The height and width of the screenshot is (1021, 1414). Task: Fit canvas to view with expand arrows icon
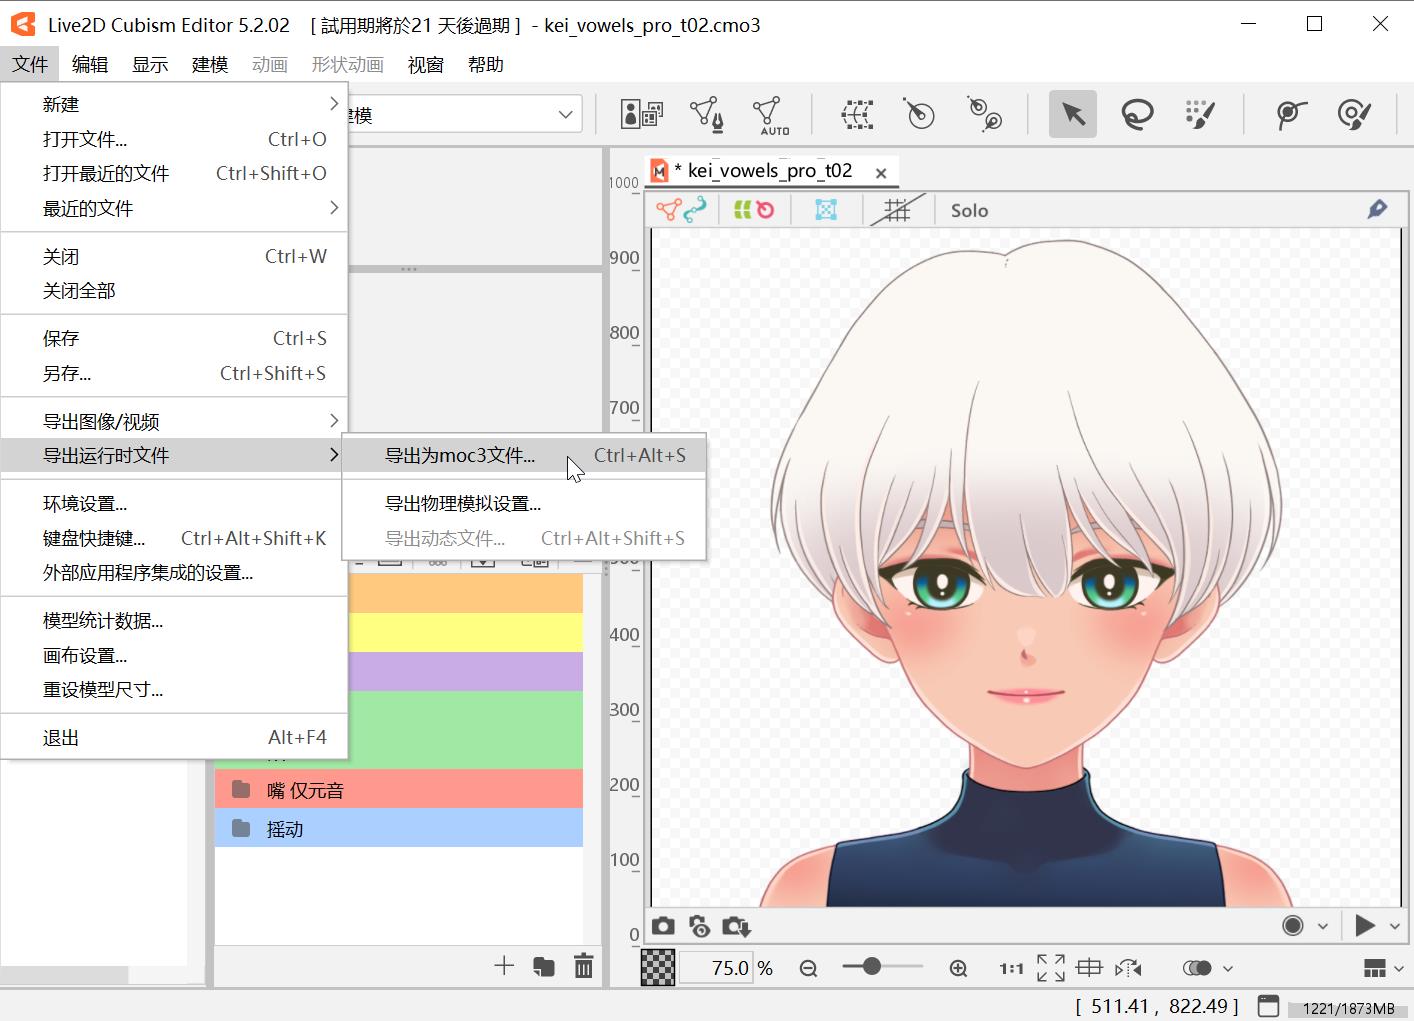click(1050, 967)
